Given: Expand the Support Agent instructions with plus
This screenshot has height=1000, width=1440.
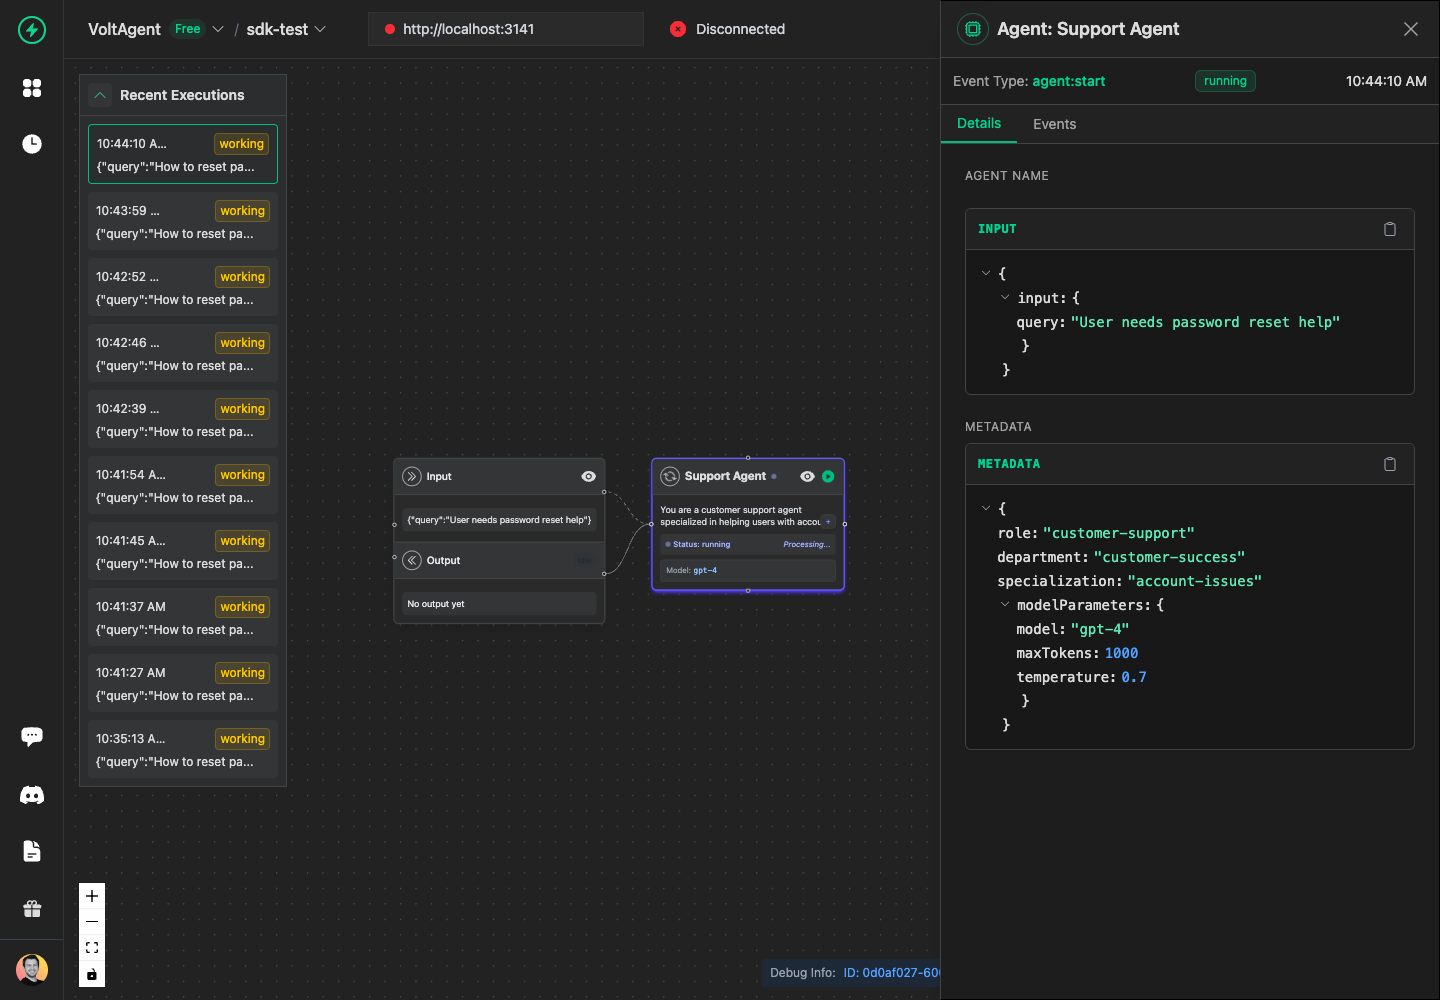Looking at the screenshot, I should [828, 522].
